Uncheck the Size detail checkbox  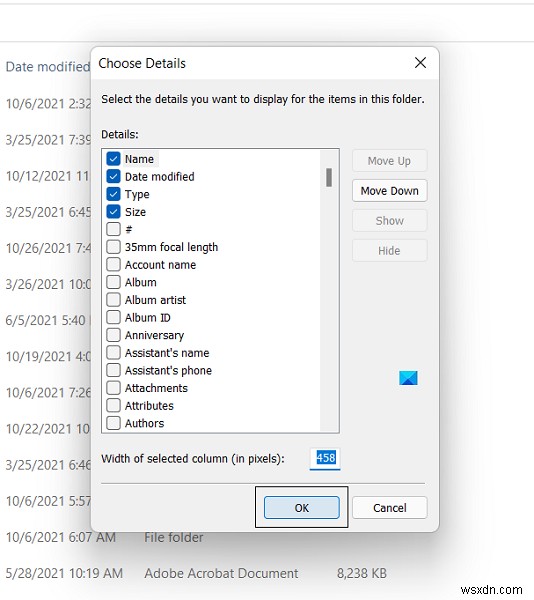113,211
